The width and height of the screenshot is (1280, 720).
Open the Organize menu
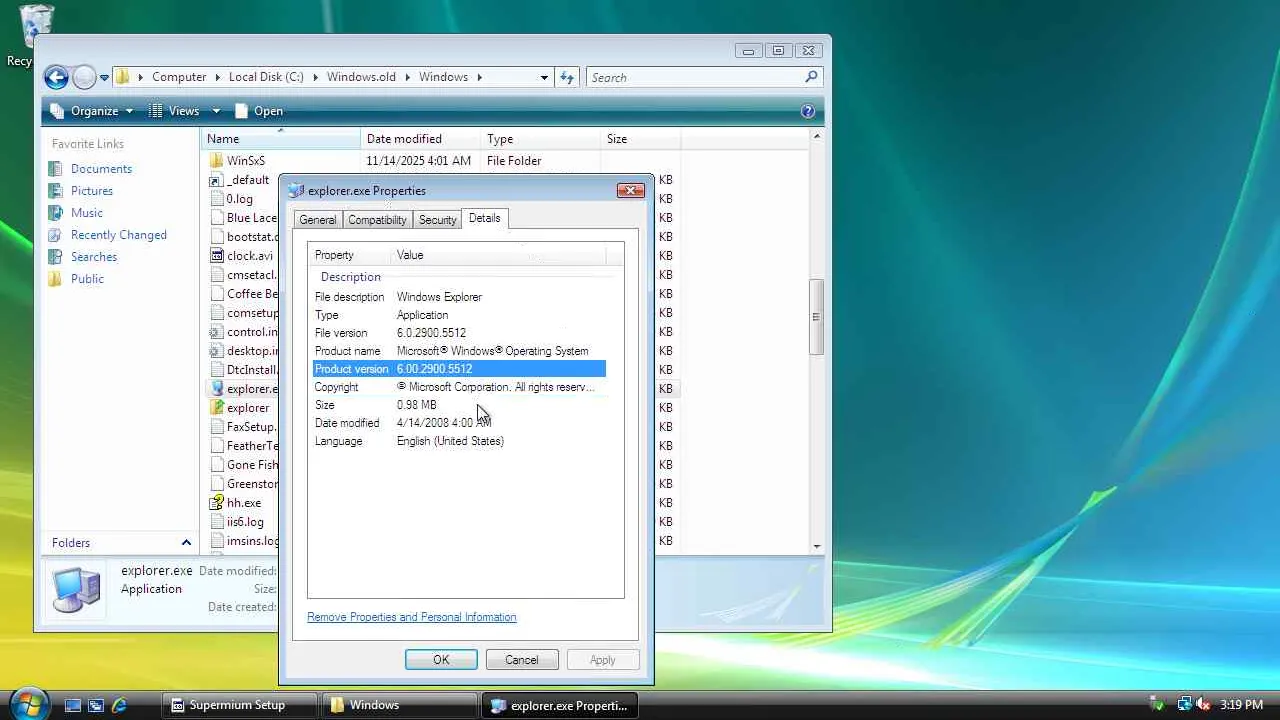[x=91, y=111]
